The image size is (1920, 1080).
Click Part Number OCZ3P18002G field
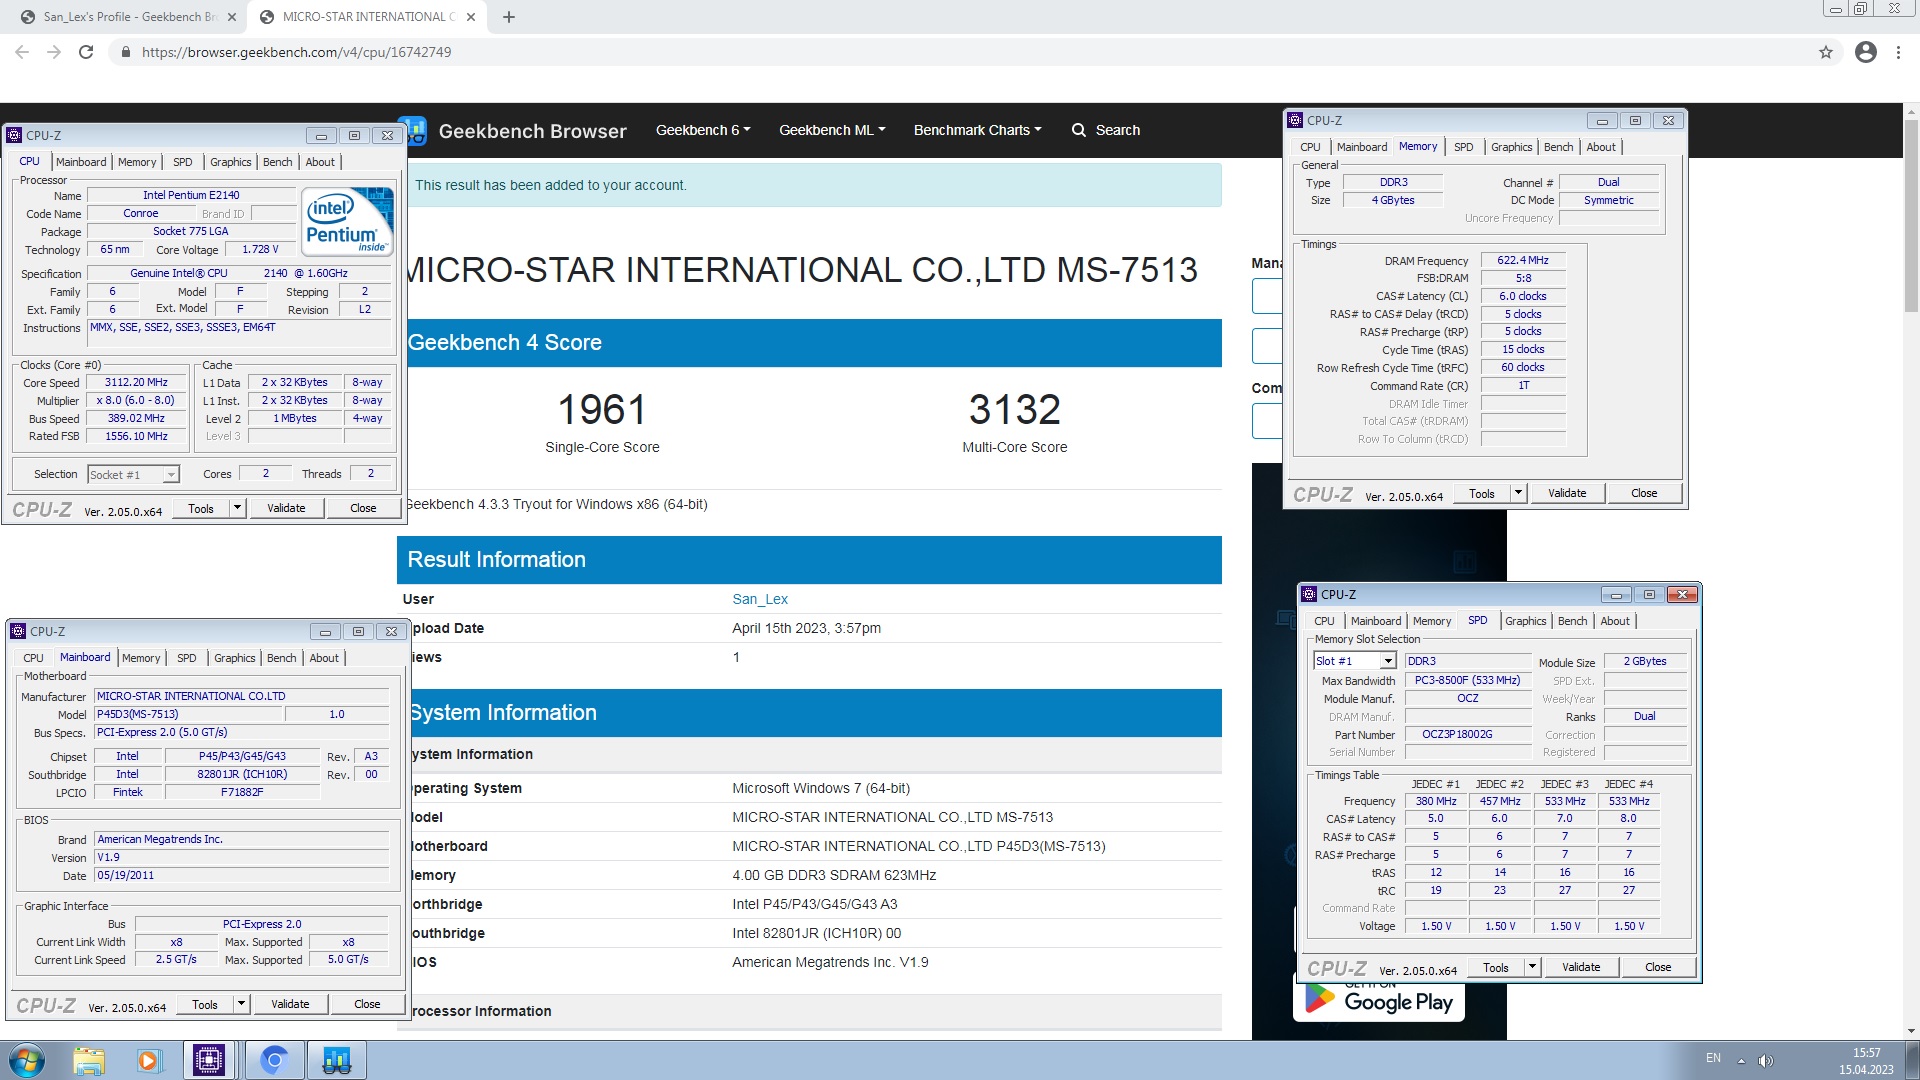[x=1468, y=734]
